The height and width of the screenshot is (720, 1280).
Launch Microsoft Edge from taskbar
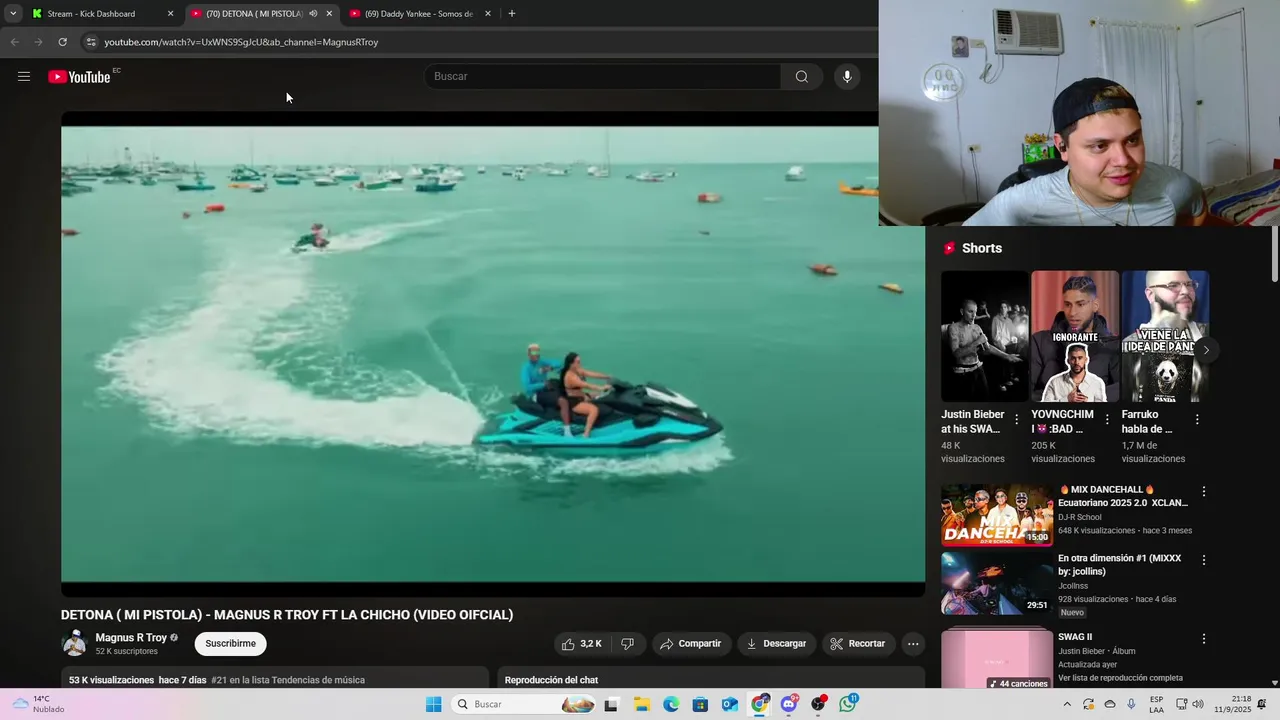[670, 704]
